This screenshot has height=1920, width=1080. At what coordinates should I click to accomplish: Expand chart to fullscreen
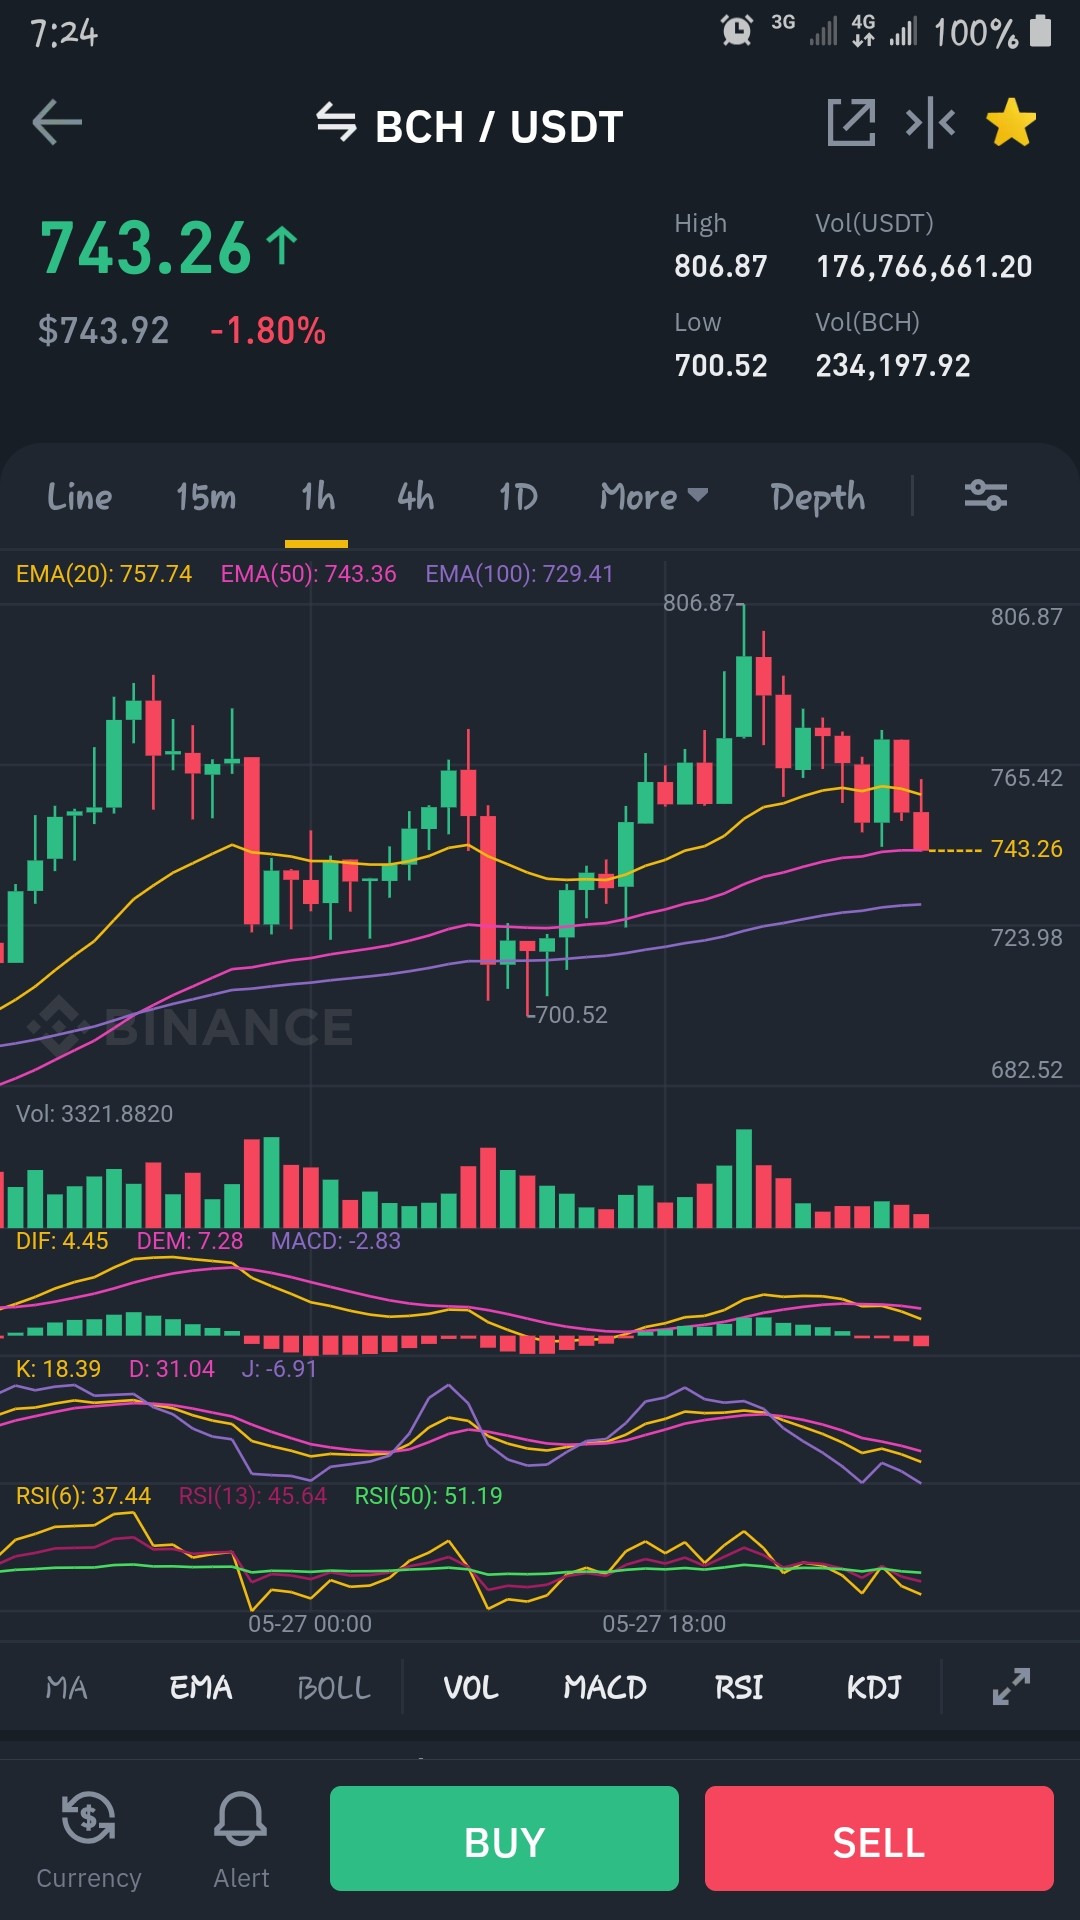(1011, 1687)
